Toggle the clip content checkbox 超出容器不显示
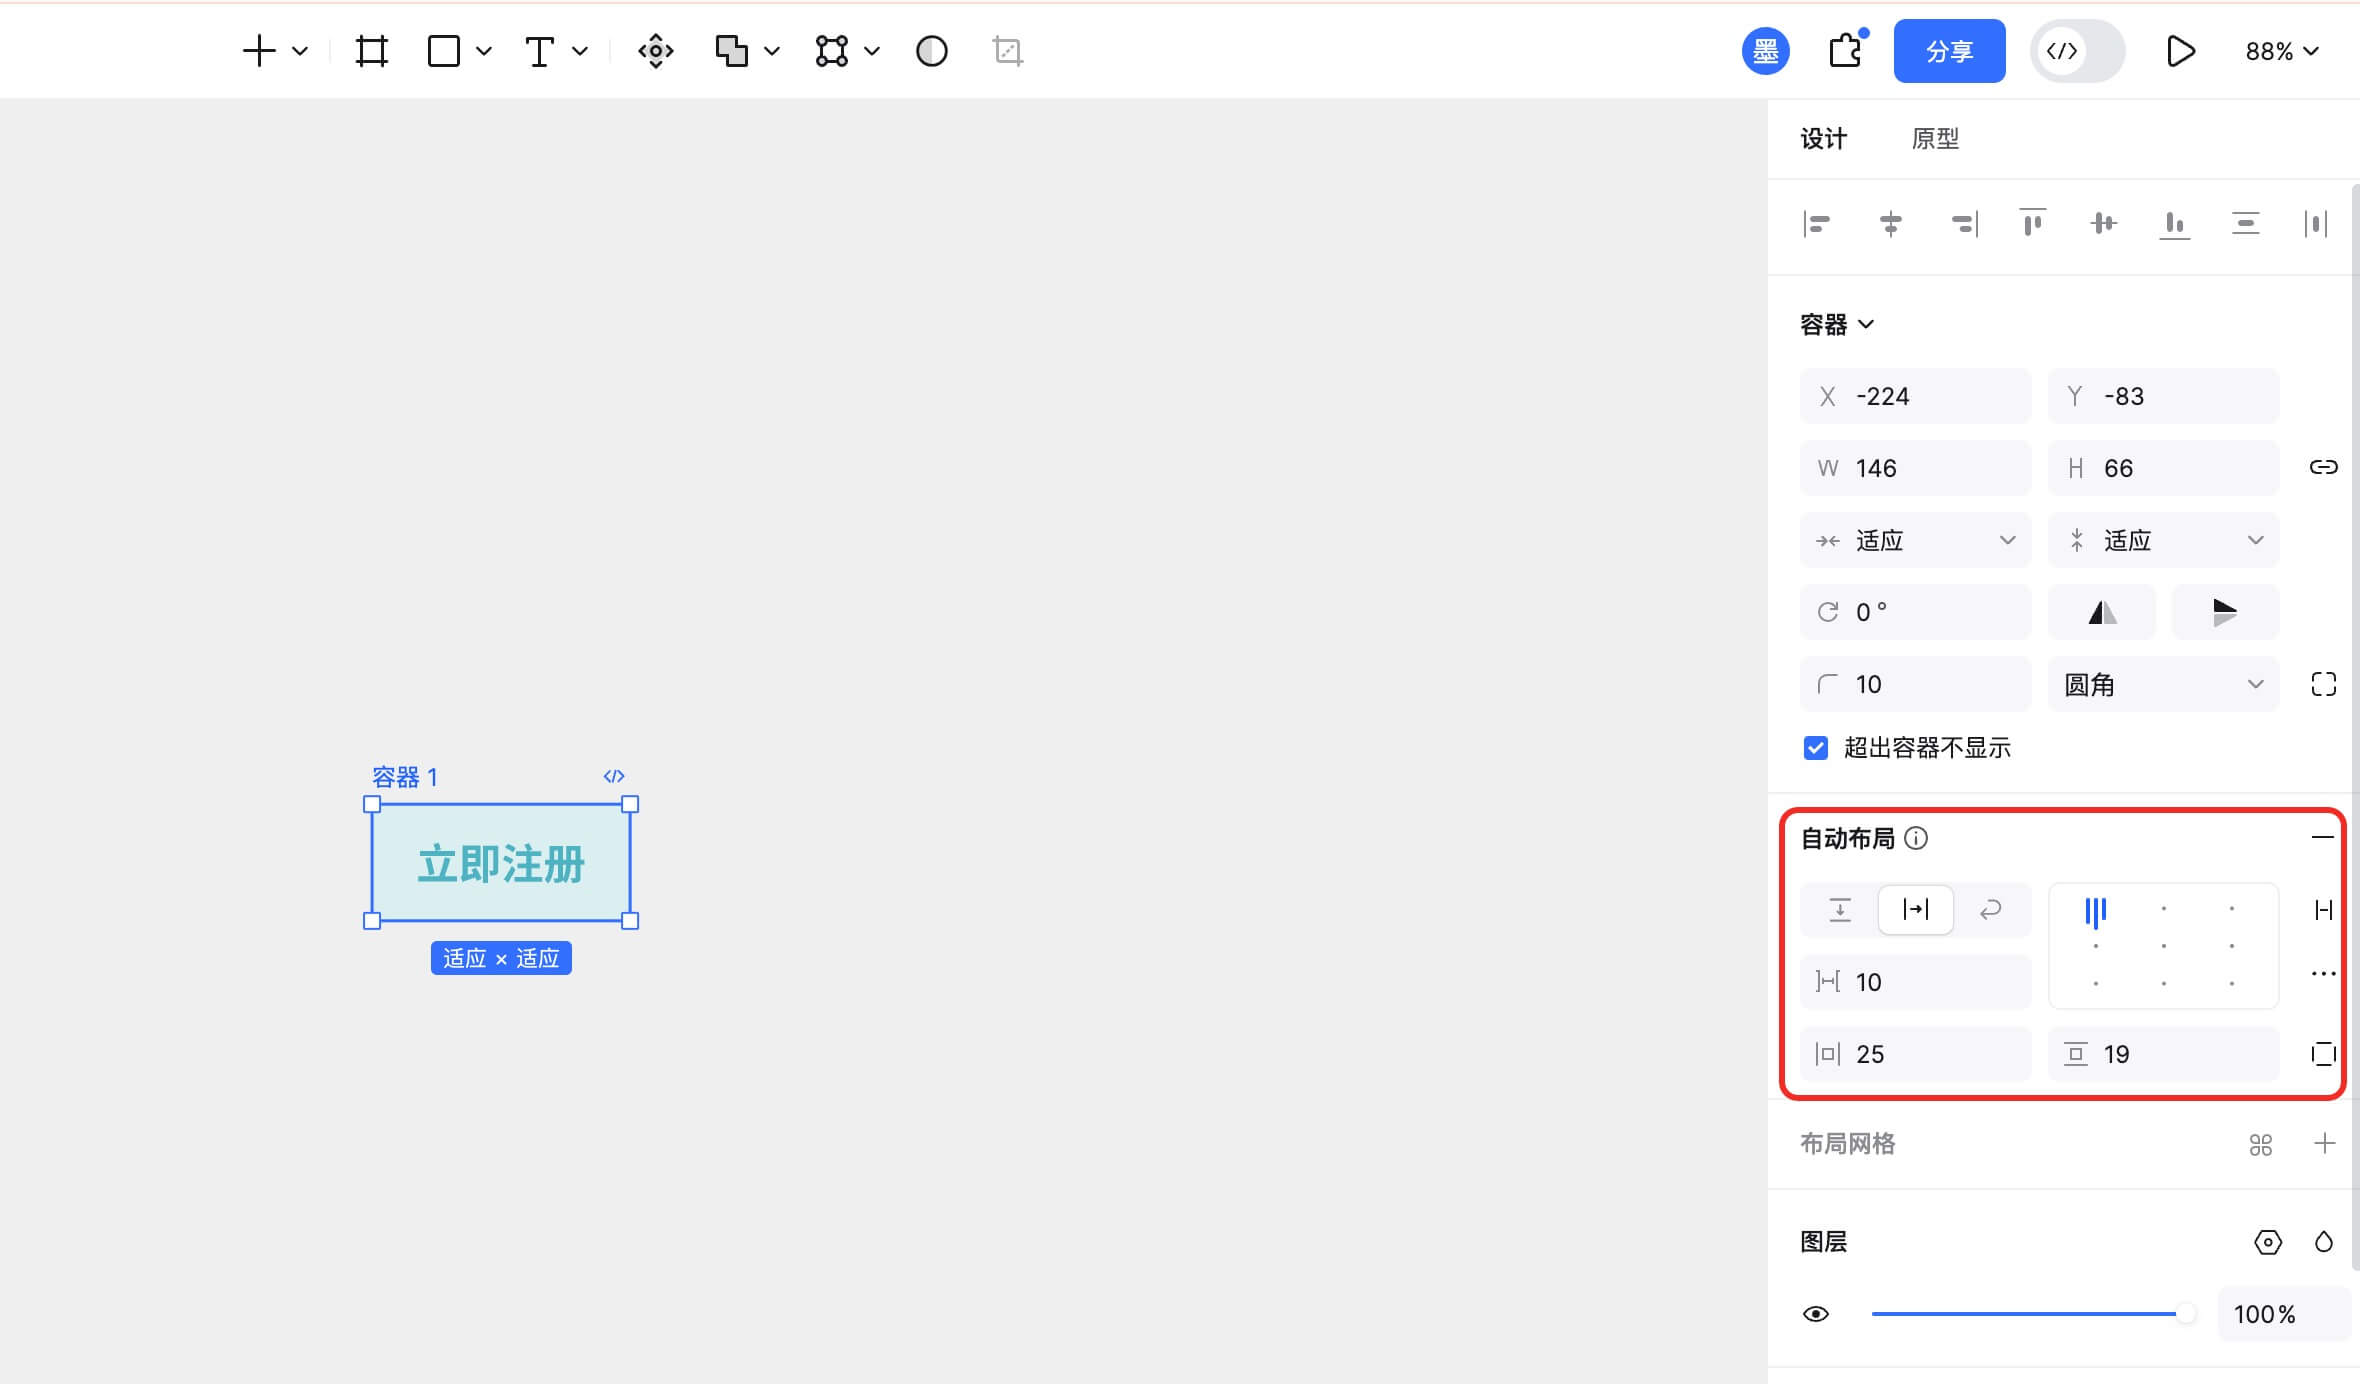 (x=1816, y=748)
